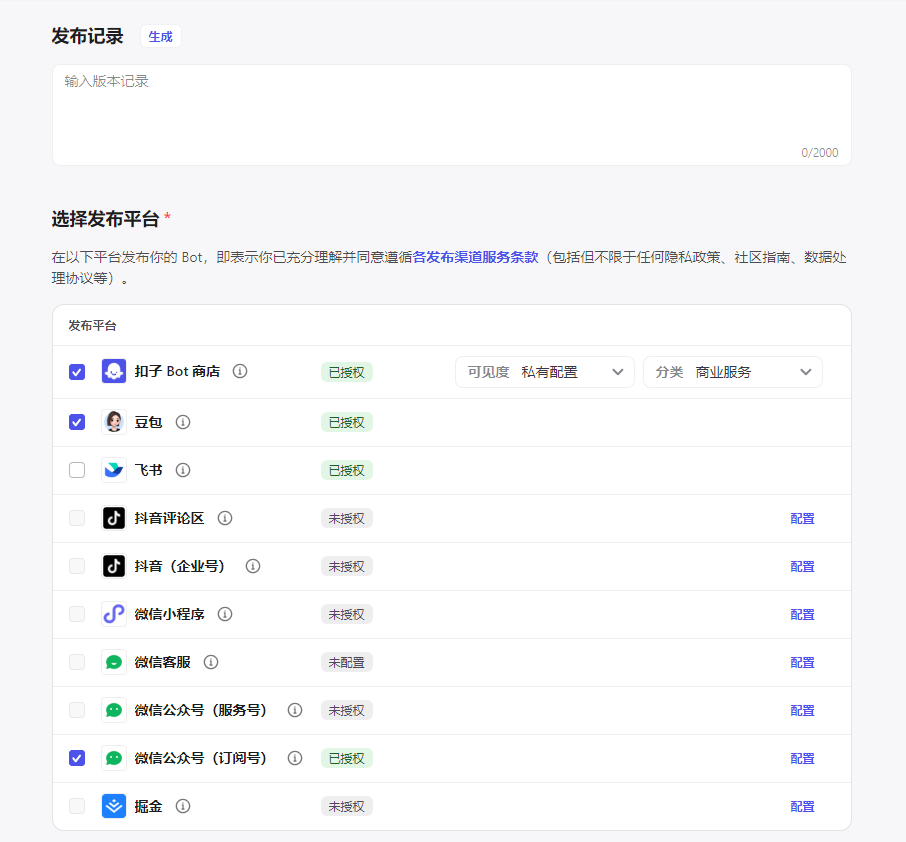The image size is (906, 842).
Task: Show info tooltip for 微信小程序
Action: [225, 614]
